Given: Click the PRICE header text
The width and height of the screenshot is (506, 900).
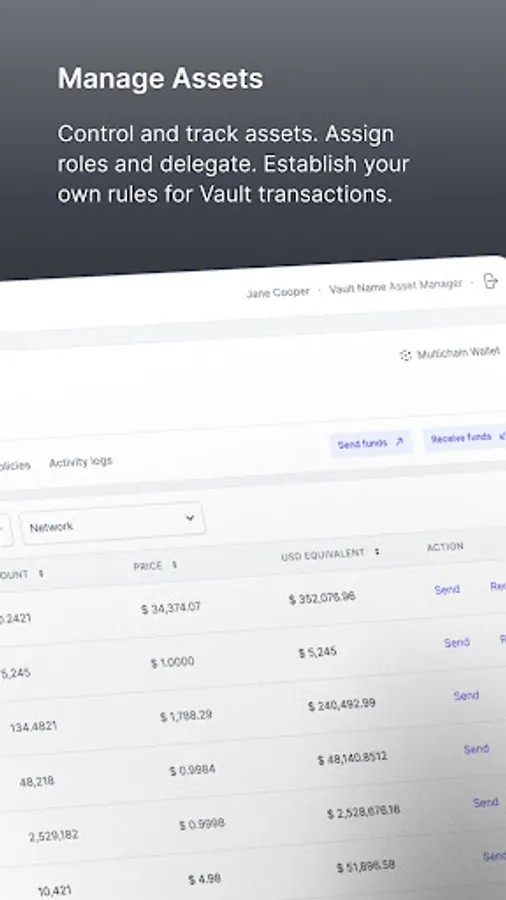Looking at the screenshot, I should coord(148,567).
